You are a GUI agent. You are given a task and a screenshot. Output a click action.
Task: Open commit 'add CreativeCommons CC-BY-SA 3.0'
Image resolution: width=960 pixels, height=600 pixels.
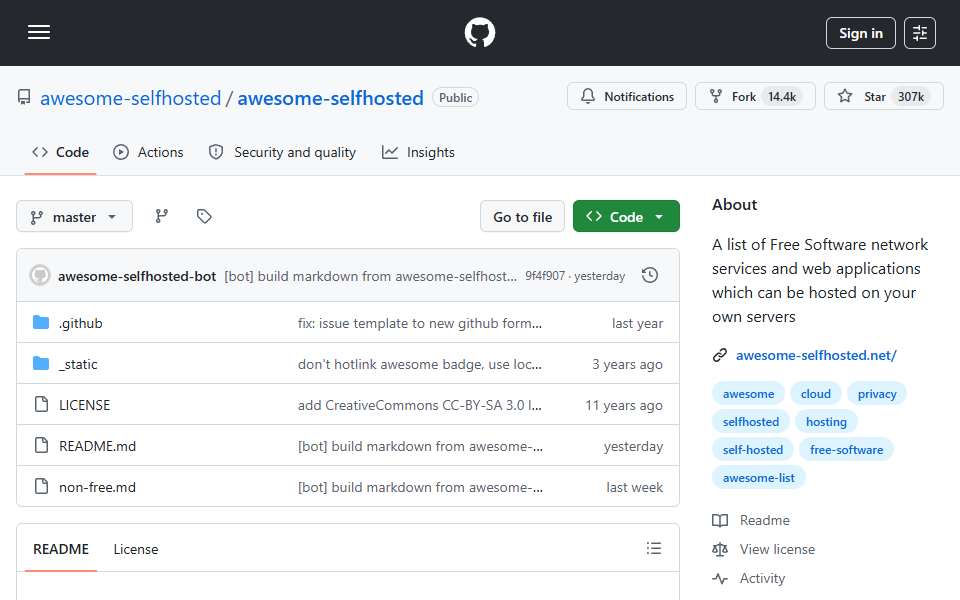click(x=419, y=405)
